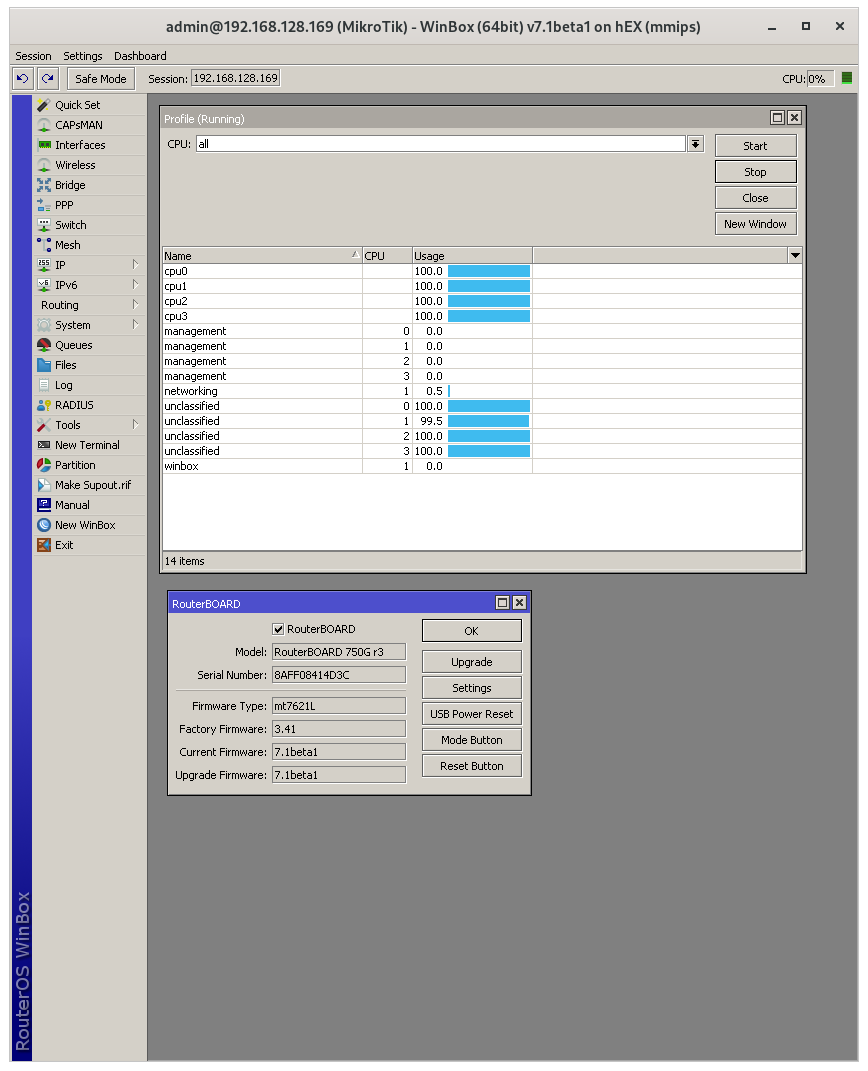Image resolution: width=868 pixels, height=1071 pixels.
Task: Open the Session menu
Action: coord(33,56)
